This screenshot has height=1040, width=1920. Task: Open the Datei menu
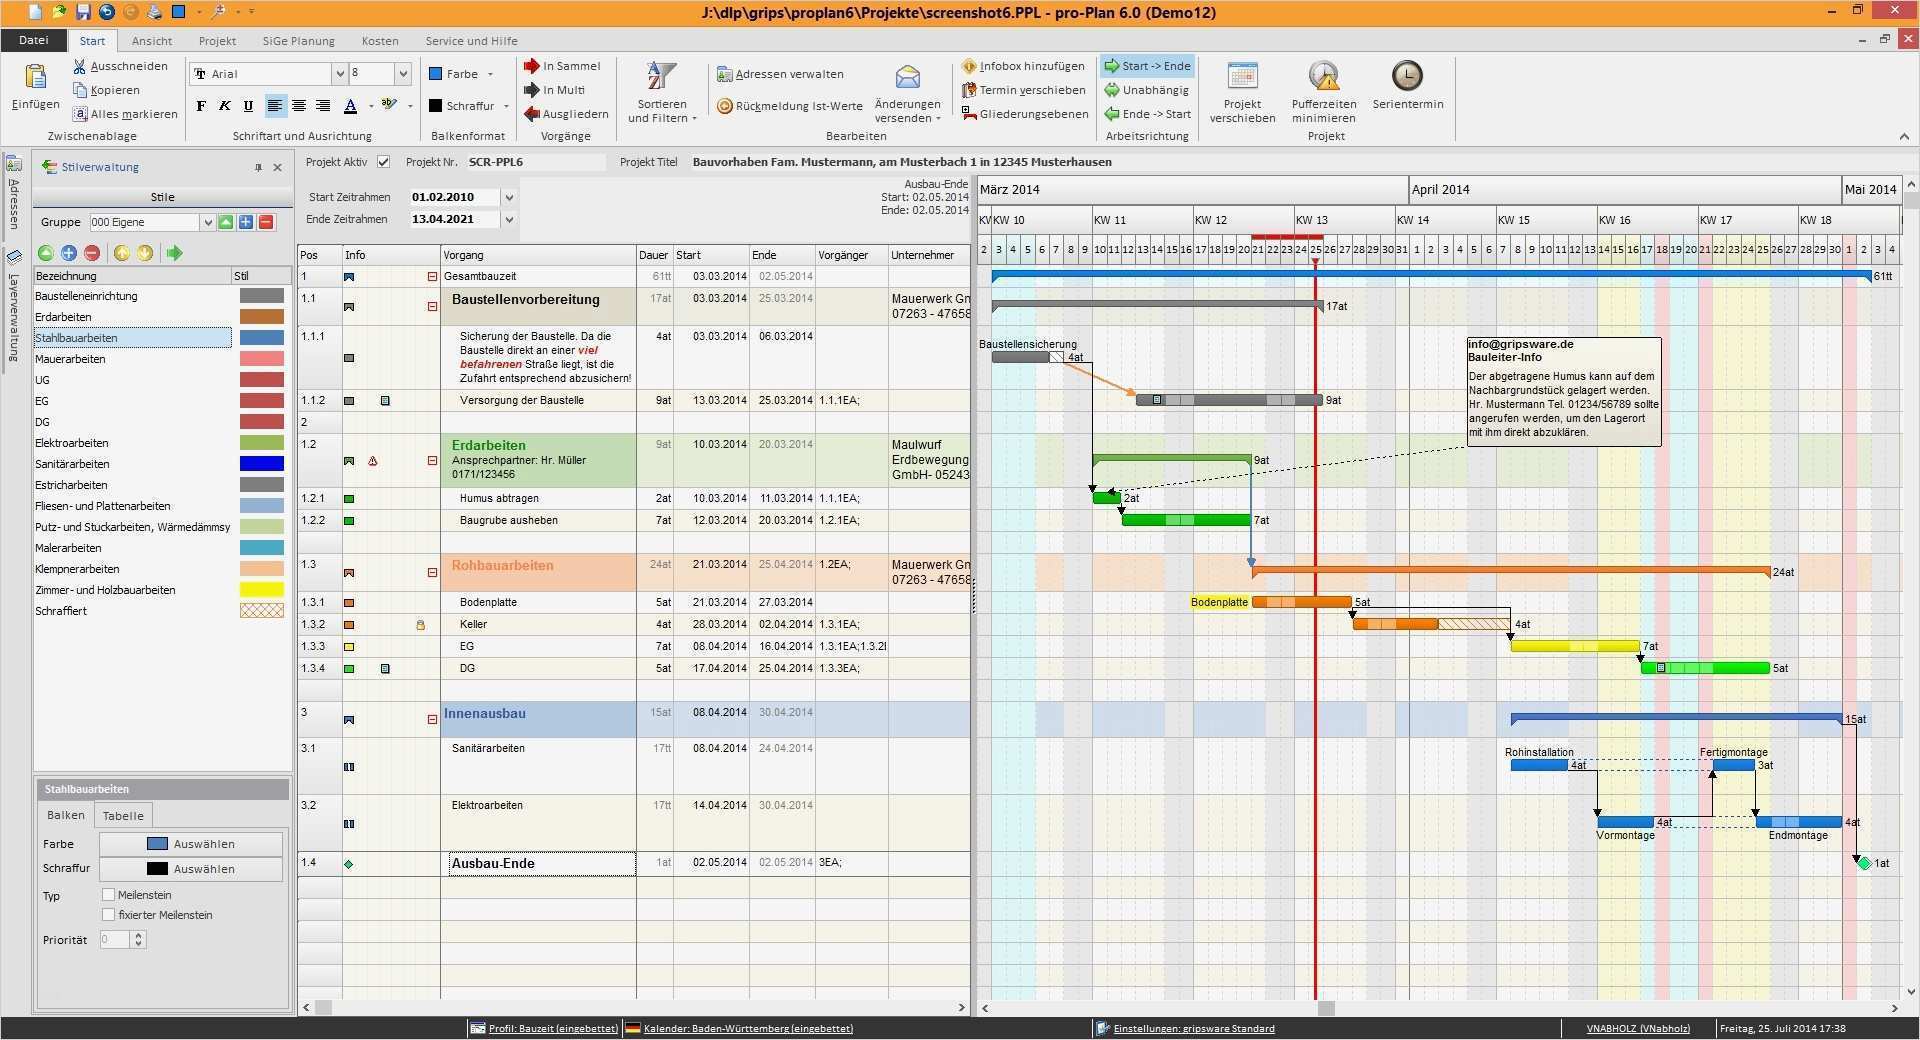(33, 41)
